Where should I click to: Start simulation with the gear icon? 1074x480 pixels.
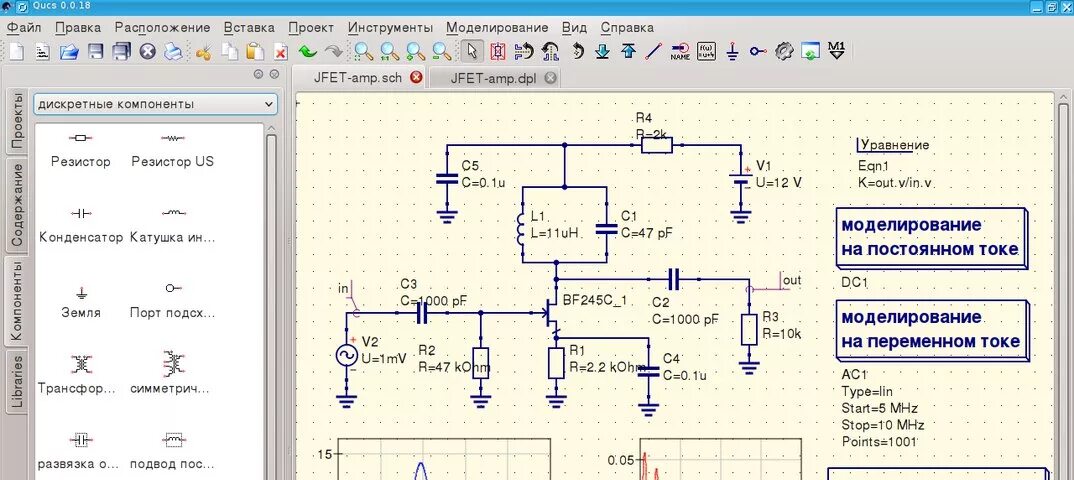[x=784, y=51]
